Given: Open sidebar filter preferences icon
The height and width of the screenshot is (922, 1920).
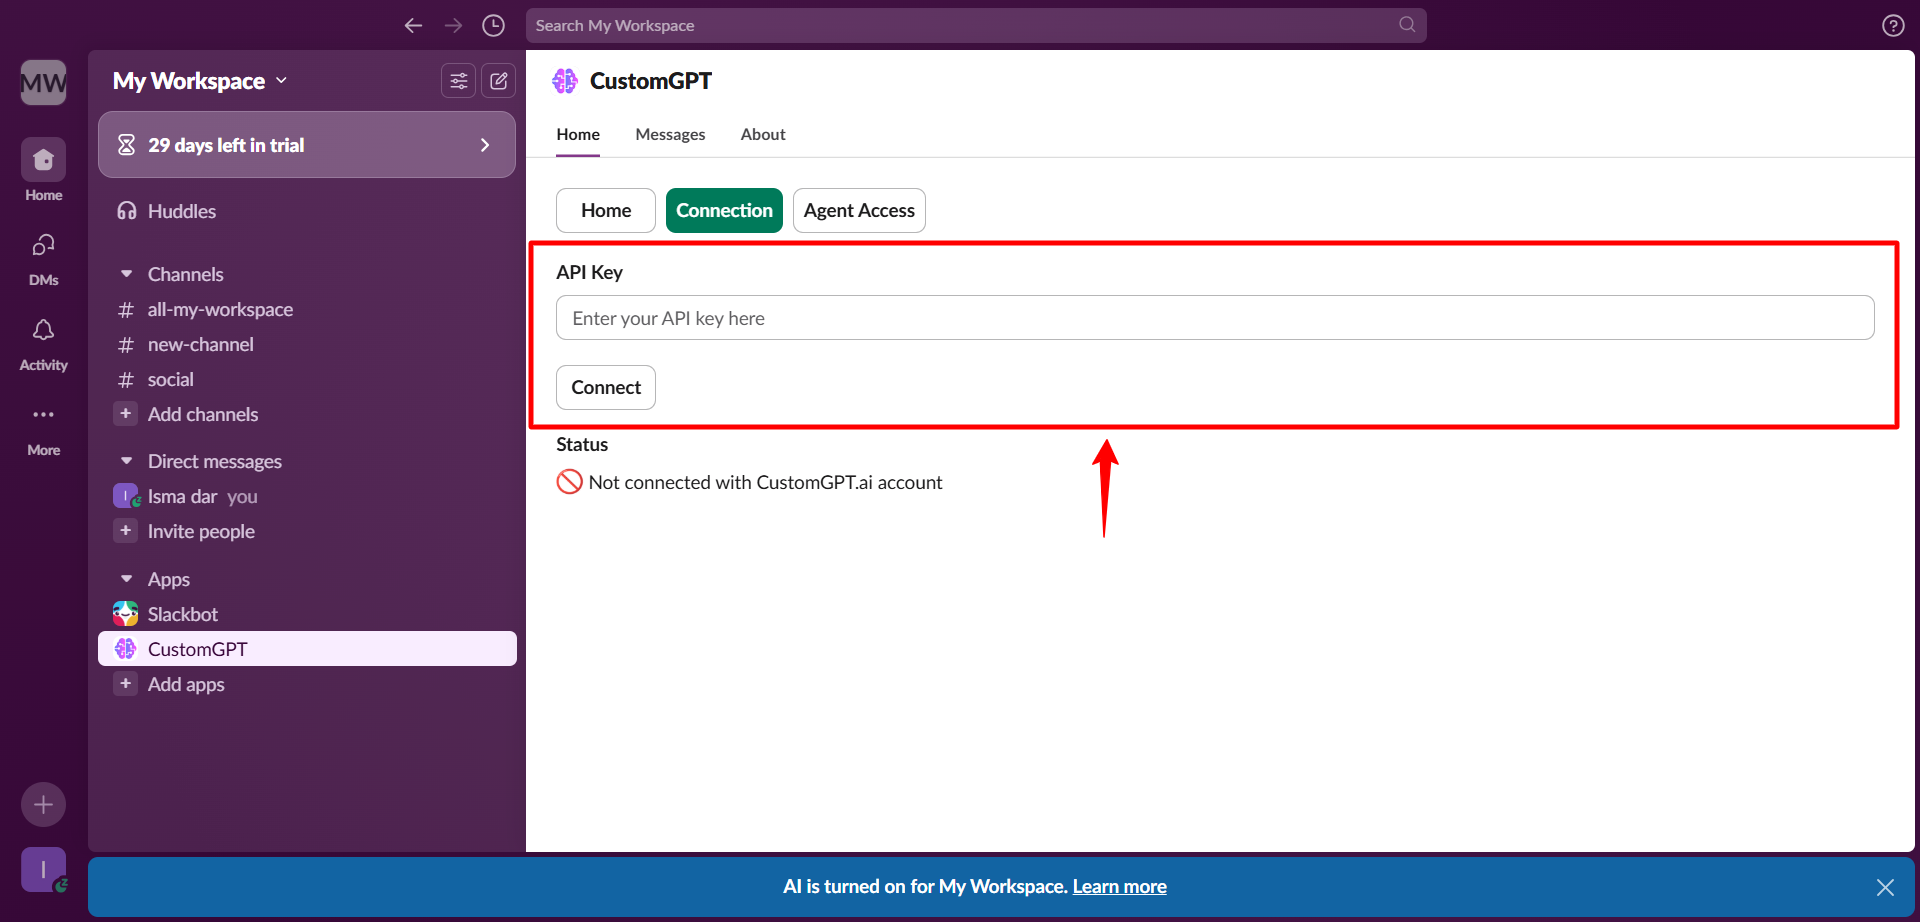Looking at the screenshot, I should [x=459, y=81].
